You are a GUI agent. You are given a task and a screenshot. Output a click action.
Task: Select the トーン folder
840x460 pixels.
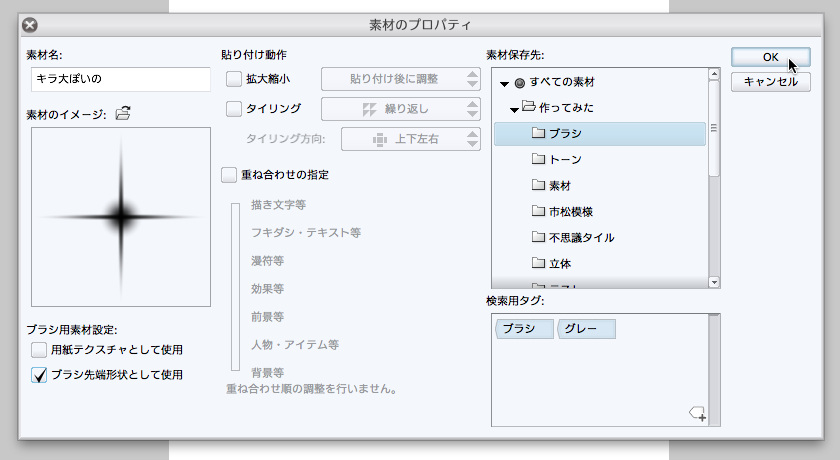click(x=565, y=160)
